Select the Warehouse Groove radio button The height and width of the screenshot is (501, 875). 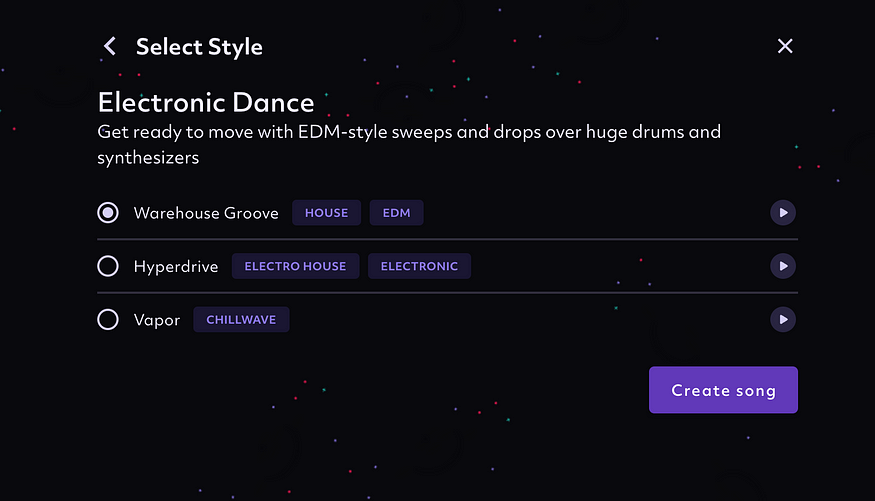(x=108, y=213)
